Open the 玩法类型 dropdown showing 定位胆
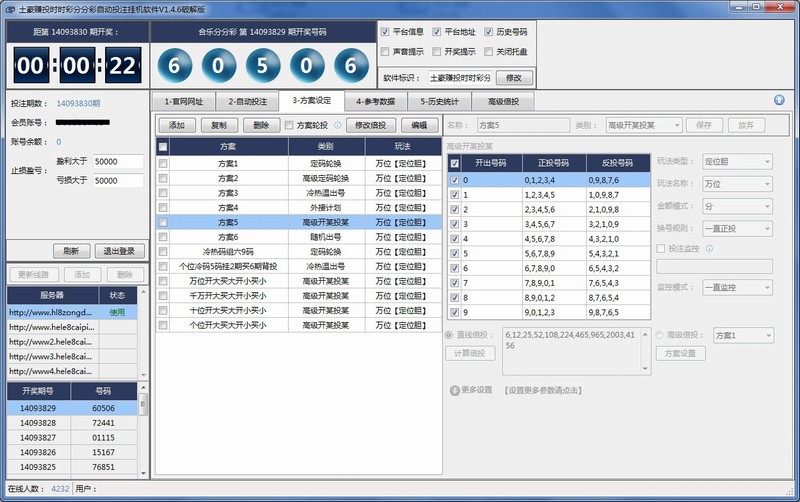 click(737, 161)
